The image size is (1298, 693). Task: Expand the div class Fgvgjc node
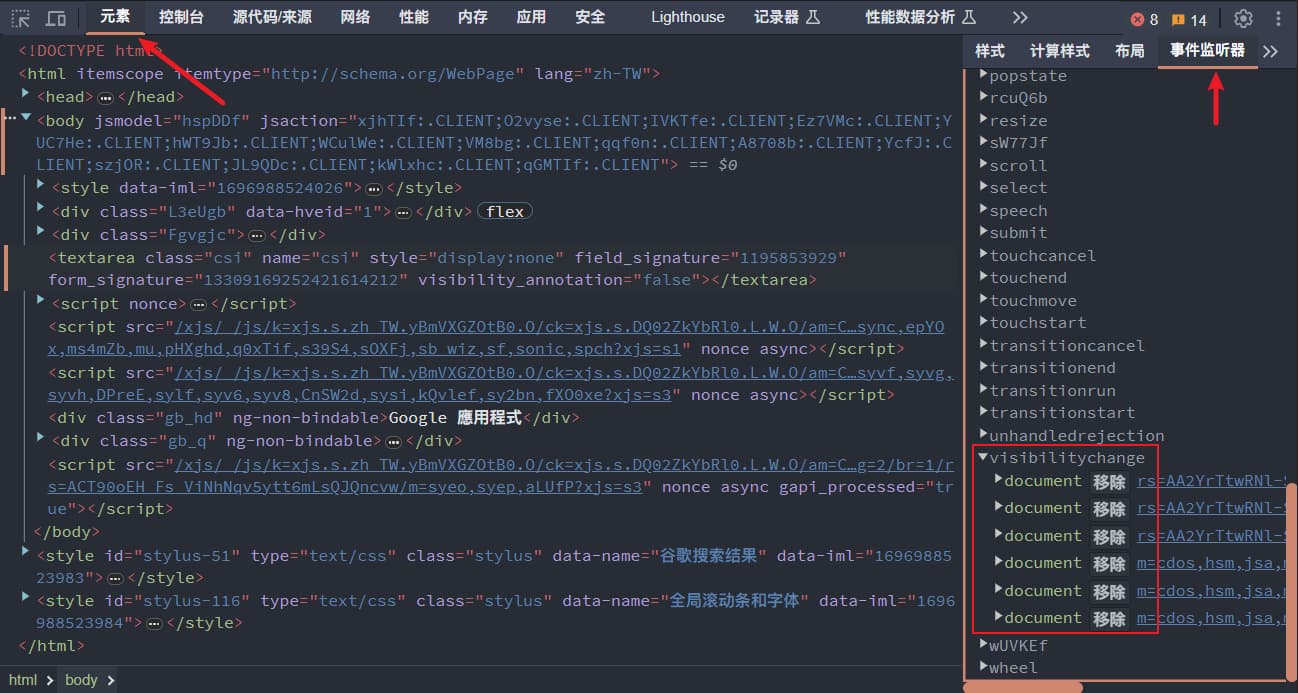point(41,234)
